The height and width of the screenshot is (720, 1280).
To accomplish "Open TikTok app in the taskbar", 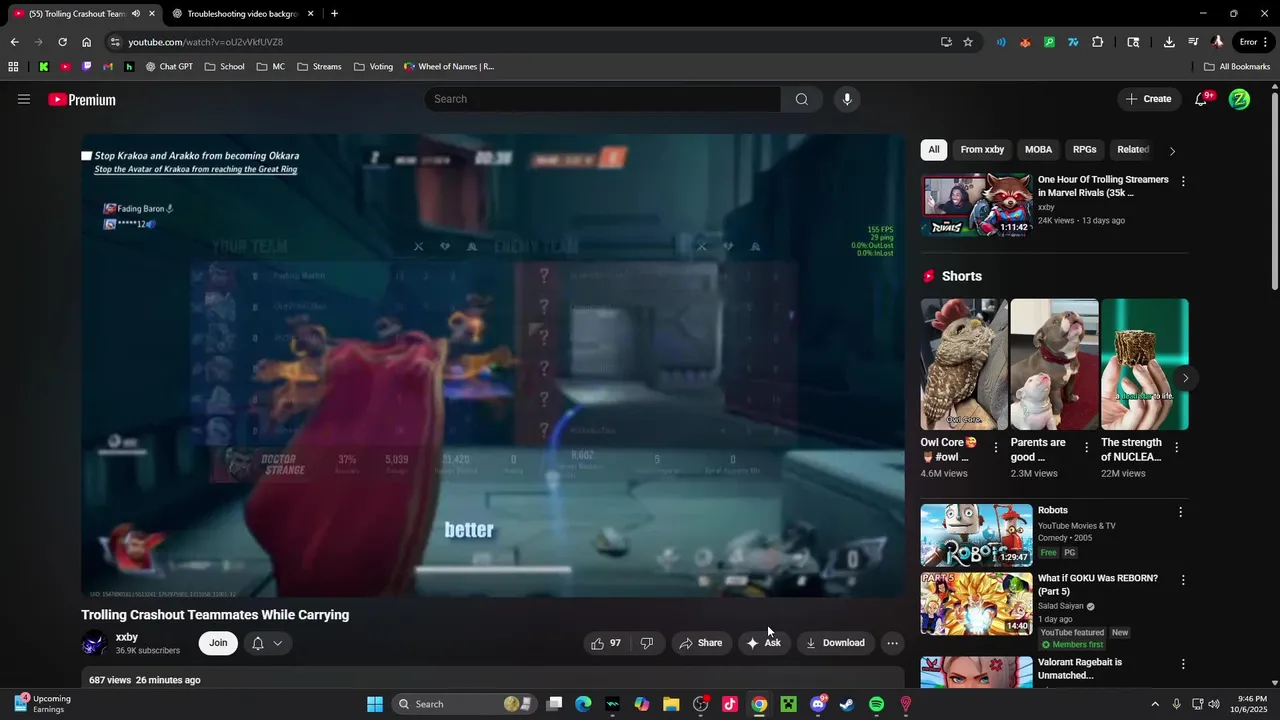I will [x=730, y=704].
